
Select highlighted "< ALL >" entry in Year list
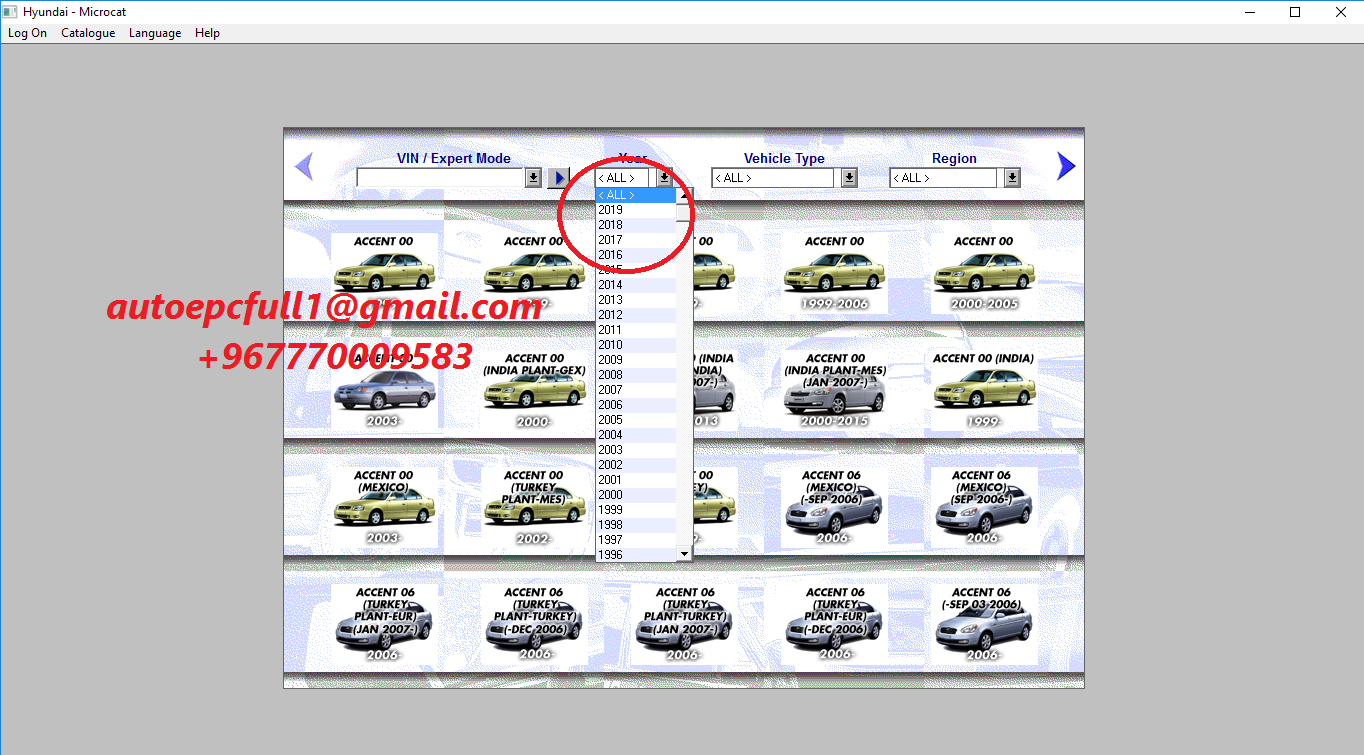636,195
